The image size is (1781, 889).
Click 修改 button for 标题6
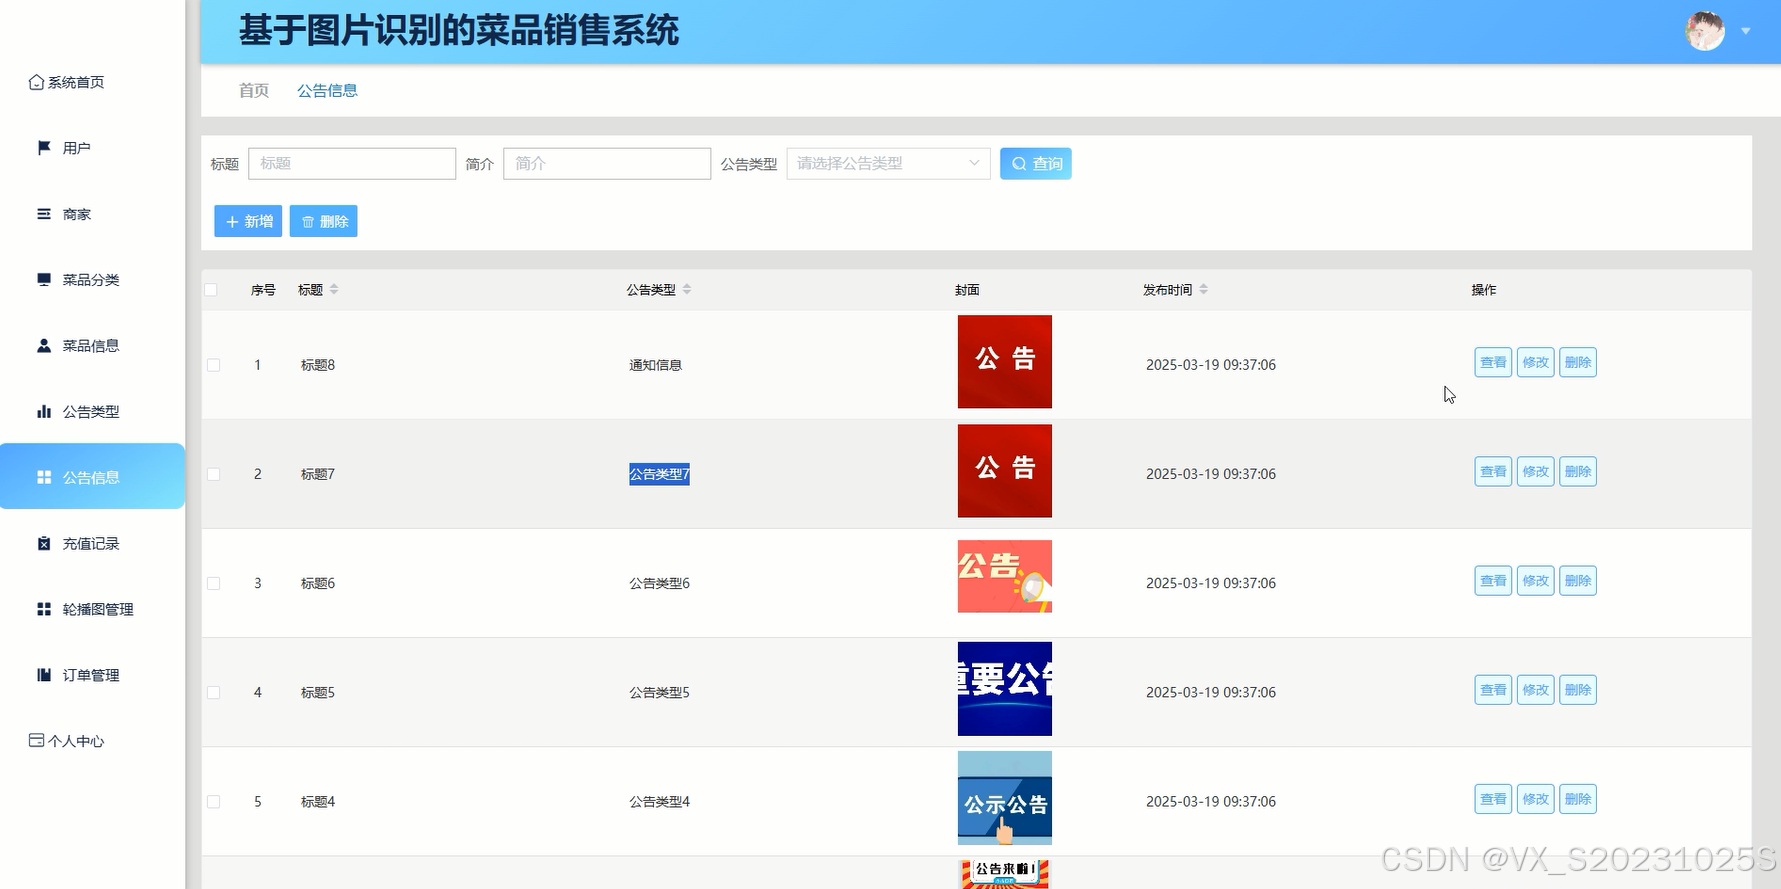[x=1535, y=580]
